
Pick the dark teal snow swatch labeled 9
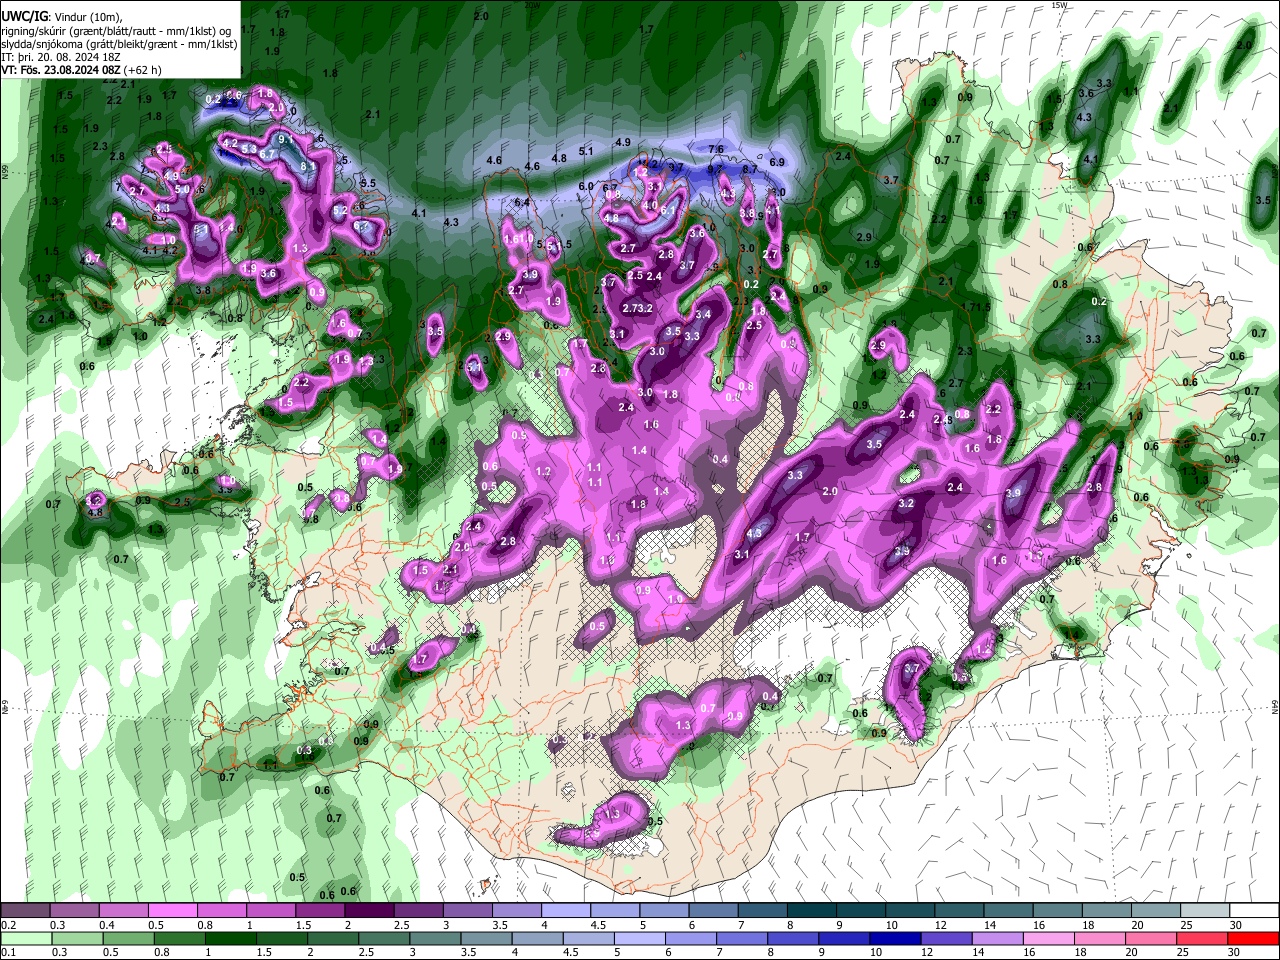[859, 911]
